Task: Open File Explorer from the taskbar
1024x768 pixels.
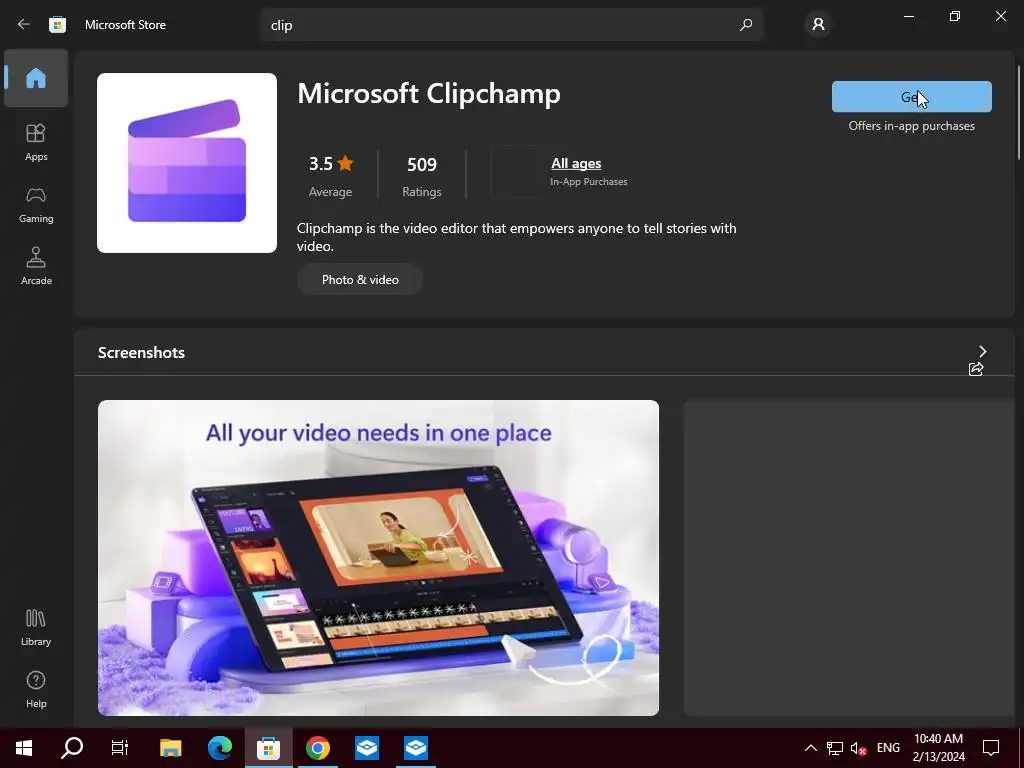Action: tap(170, 748)
